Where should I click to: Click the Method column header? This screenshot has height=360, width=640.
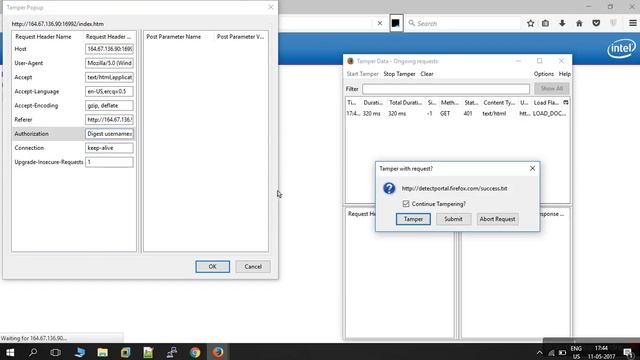[x=449, y=102]
